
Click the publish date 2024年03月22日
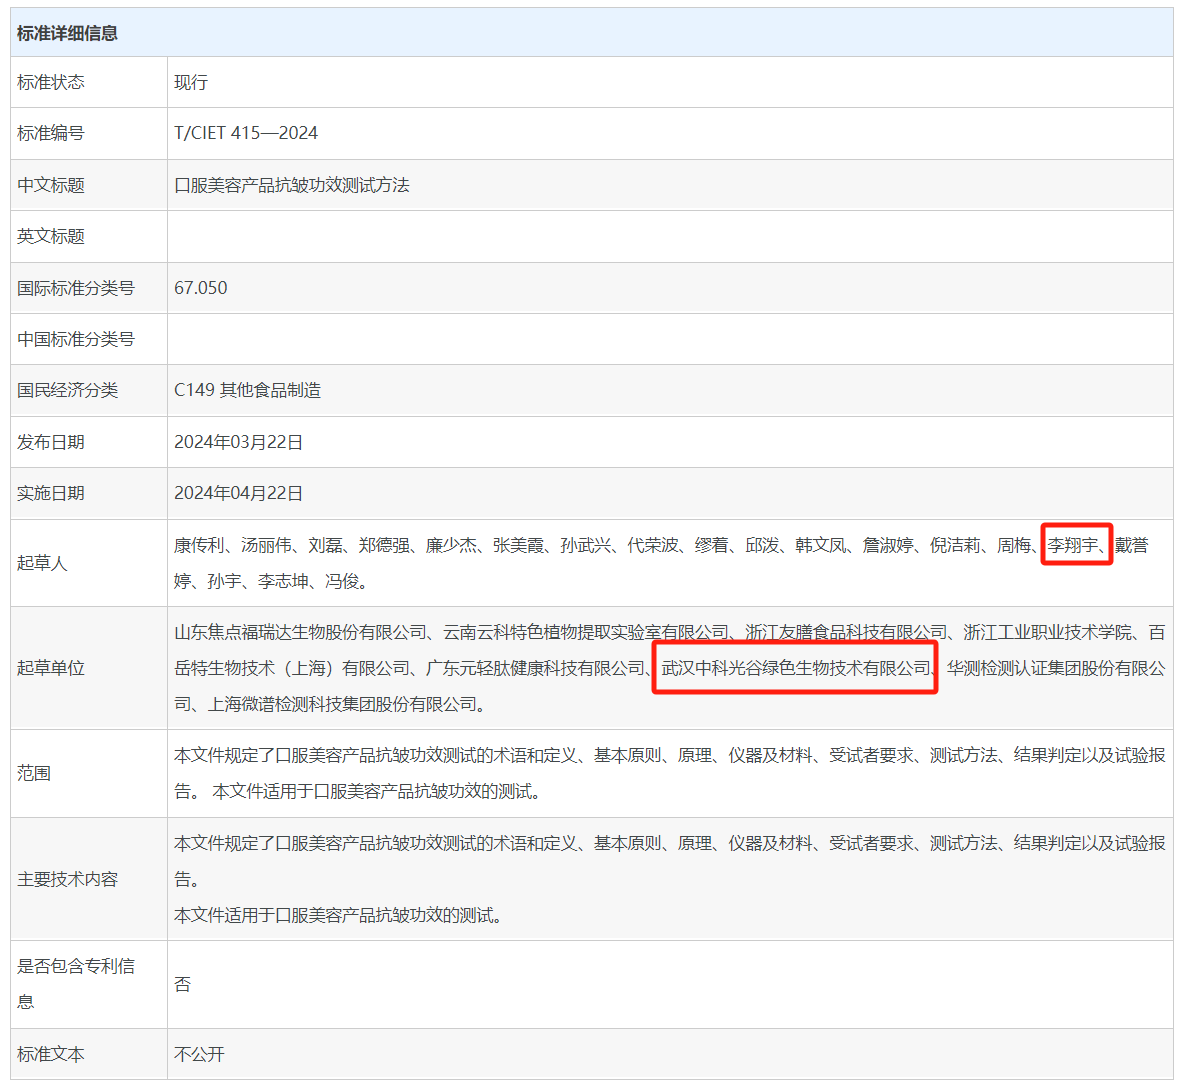239,442
